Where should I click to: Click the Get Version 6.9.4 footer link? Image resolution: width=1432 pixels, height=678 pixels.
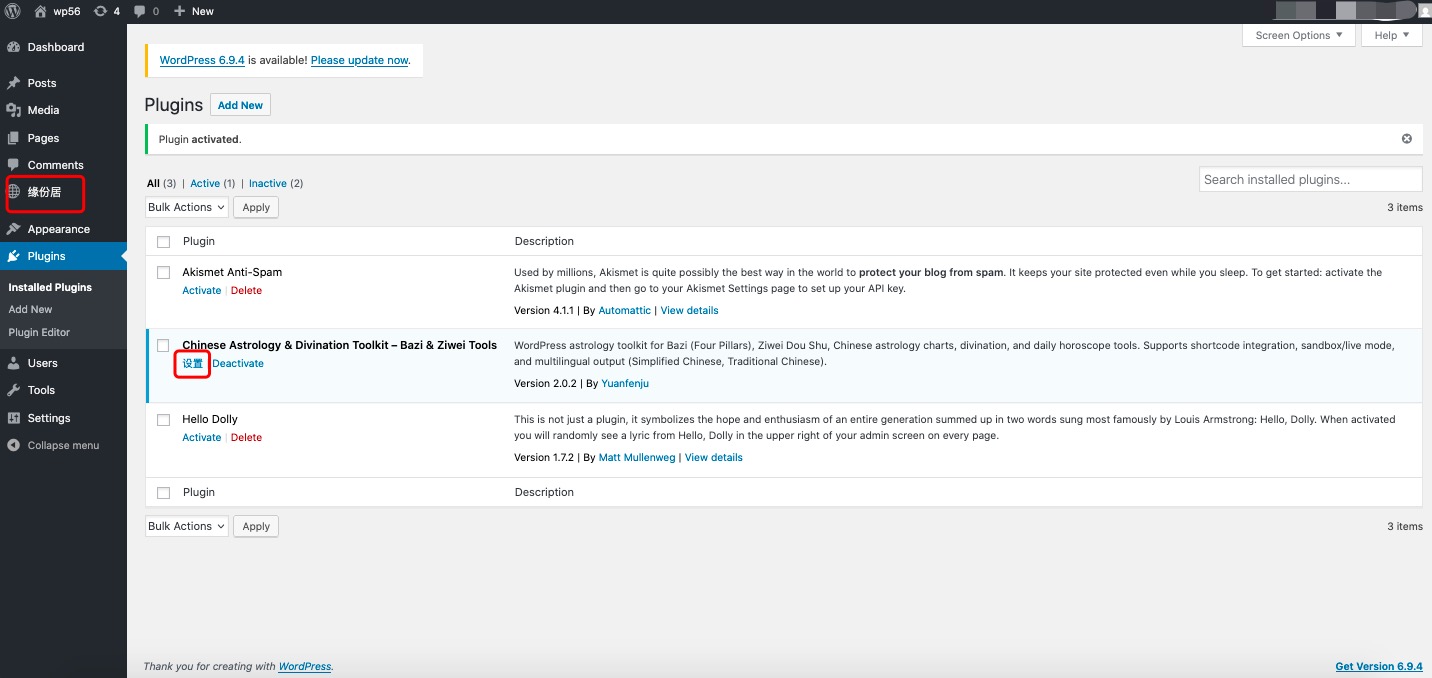1379,666
